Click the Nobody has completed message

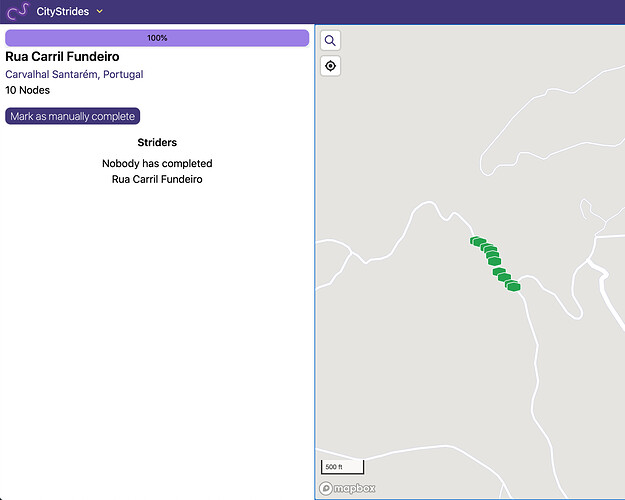(157, 171)
